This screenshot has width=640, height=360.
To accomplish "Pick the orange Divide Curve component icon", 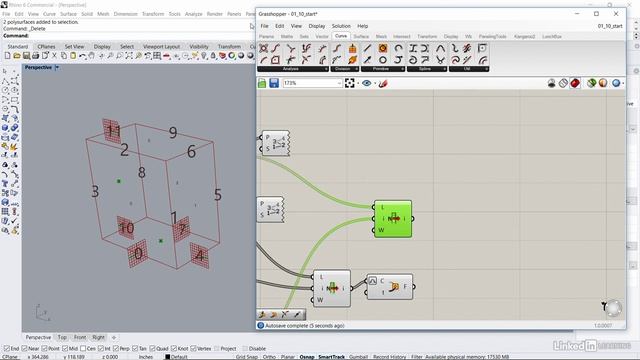I will click(x=352, y=48).
